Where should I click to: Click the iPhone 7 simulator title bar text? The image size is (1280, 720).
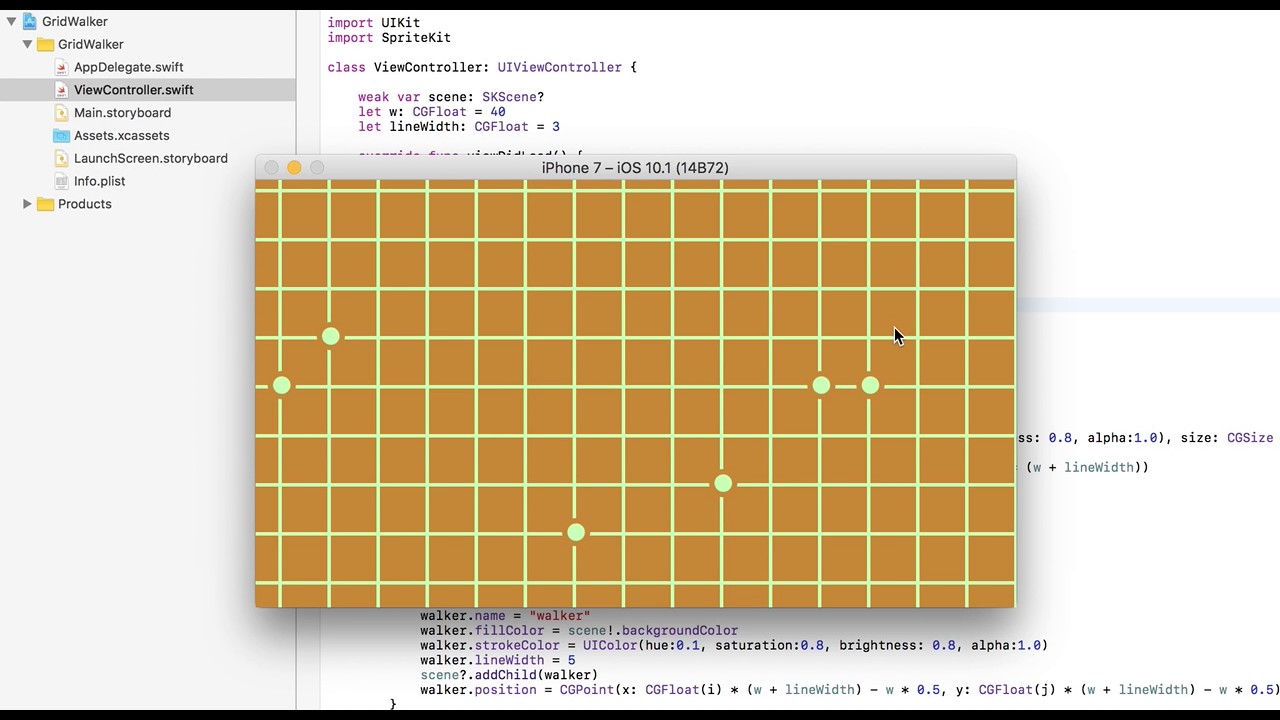point(635,168)
